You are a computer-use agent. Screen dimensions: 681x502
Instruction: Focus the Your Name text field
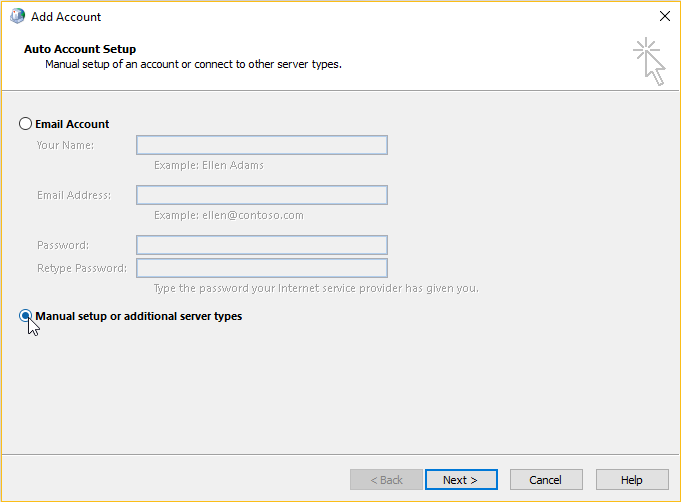[x=262, y=145]
